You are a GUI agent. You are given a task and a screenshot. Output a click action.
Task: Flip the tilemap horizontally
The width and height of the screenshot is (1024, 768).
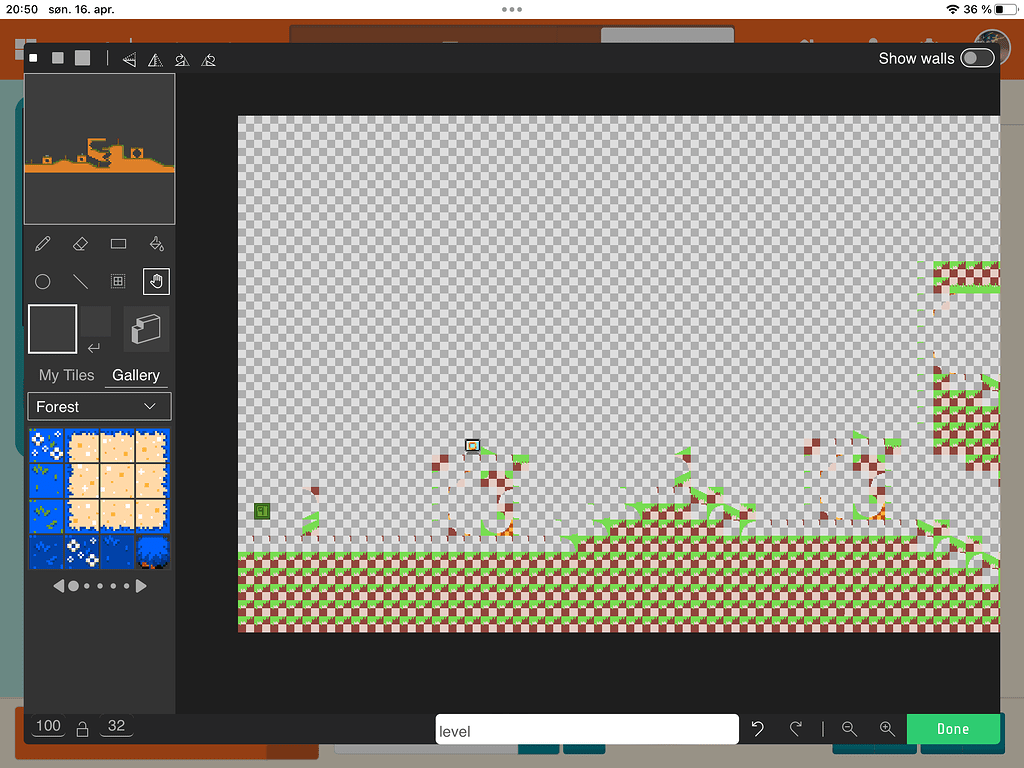129,59
